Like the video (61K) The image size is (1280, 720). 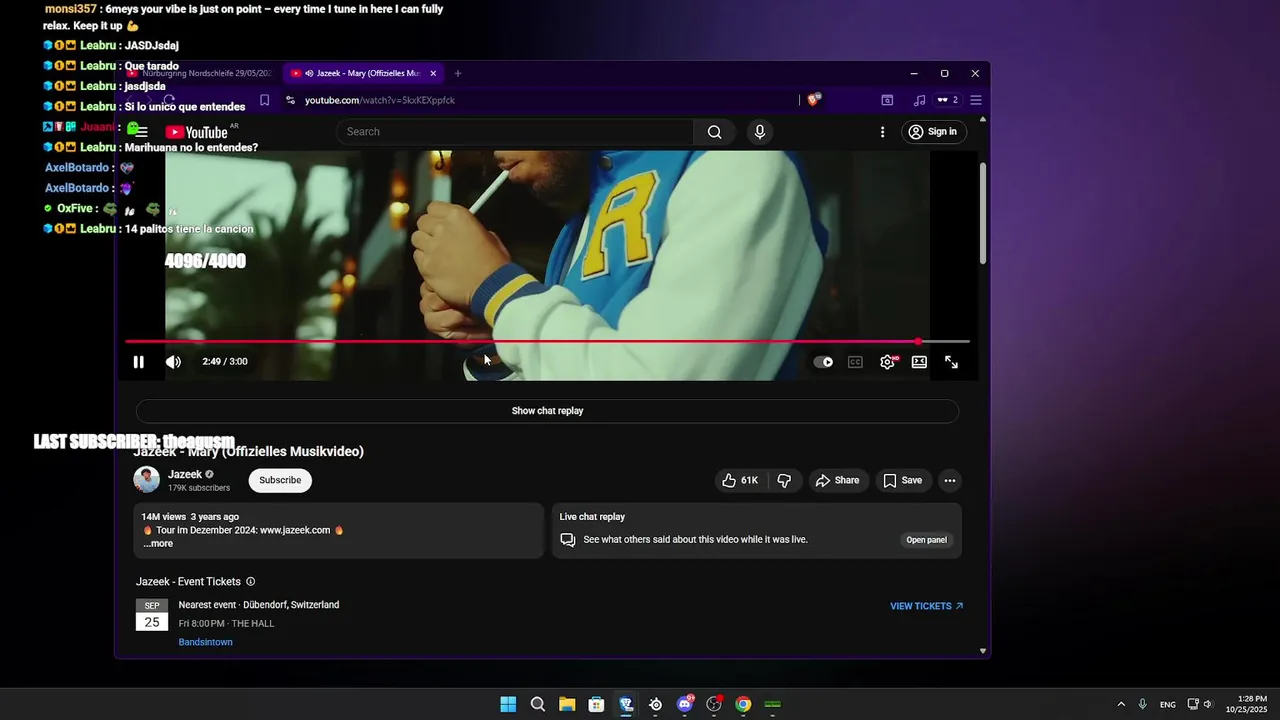[741, 480]
